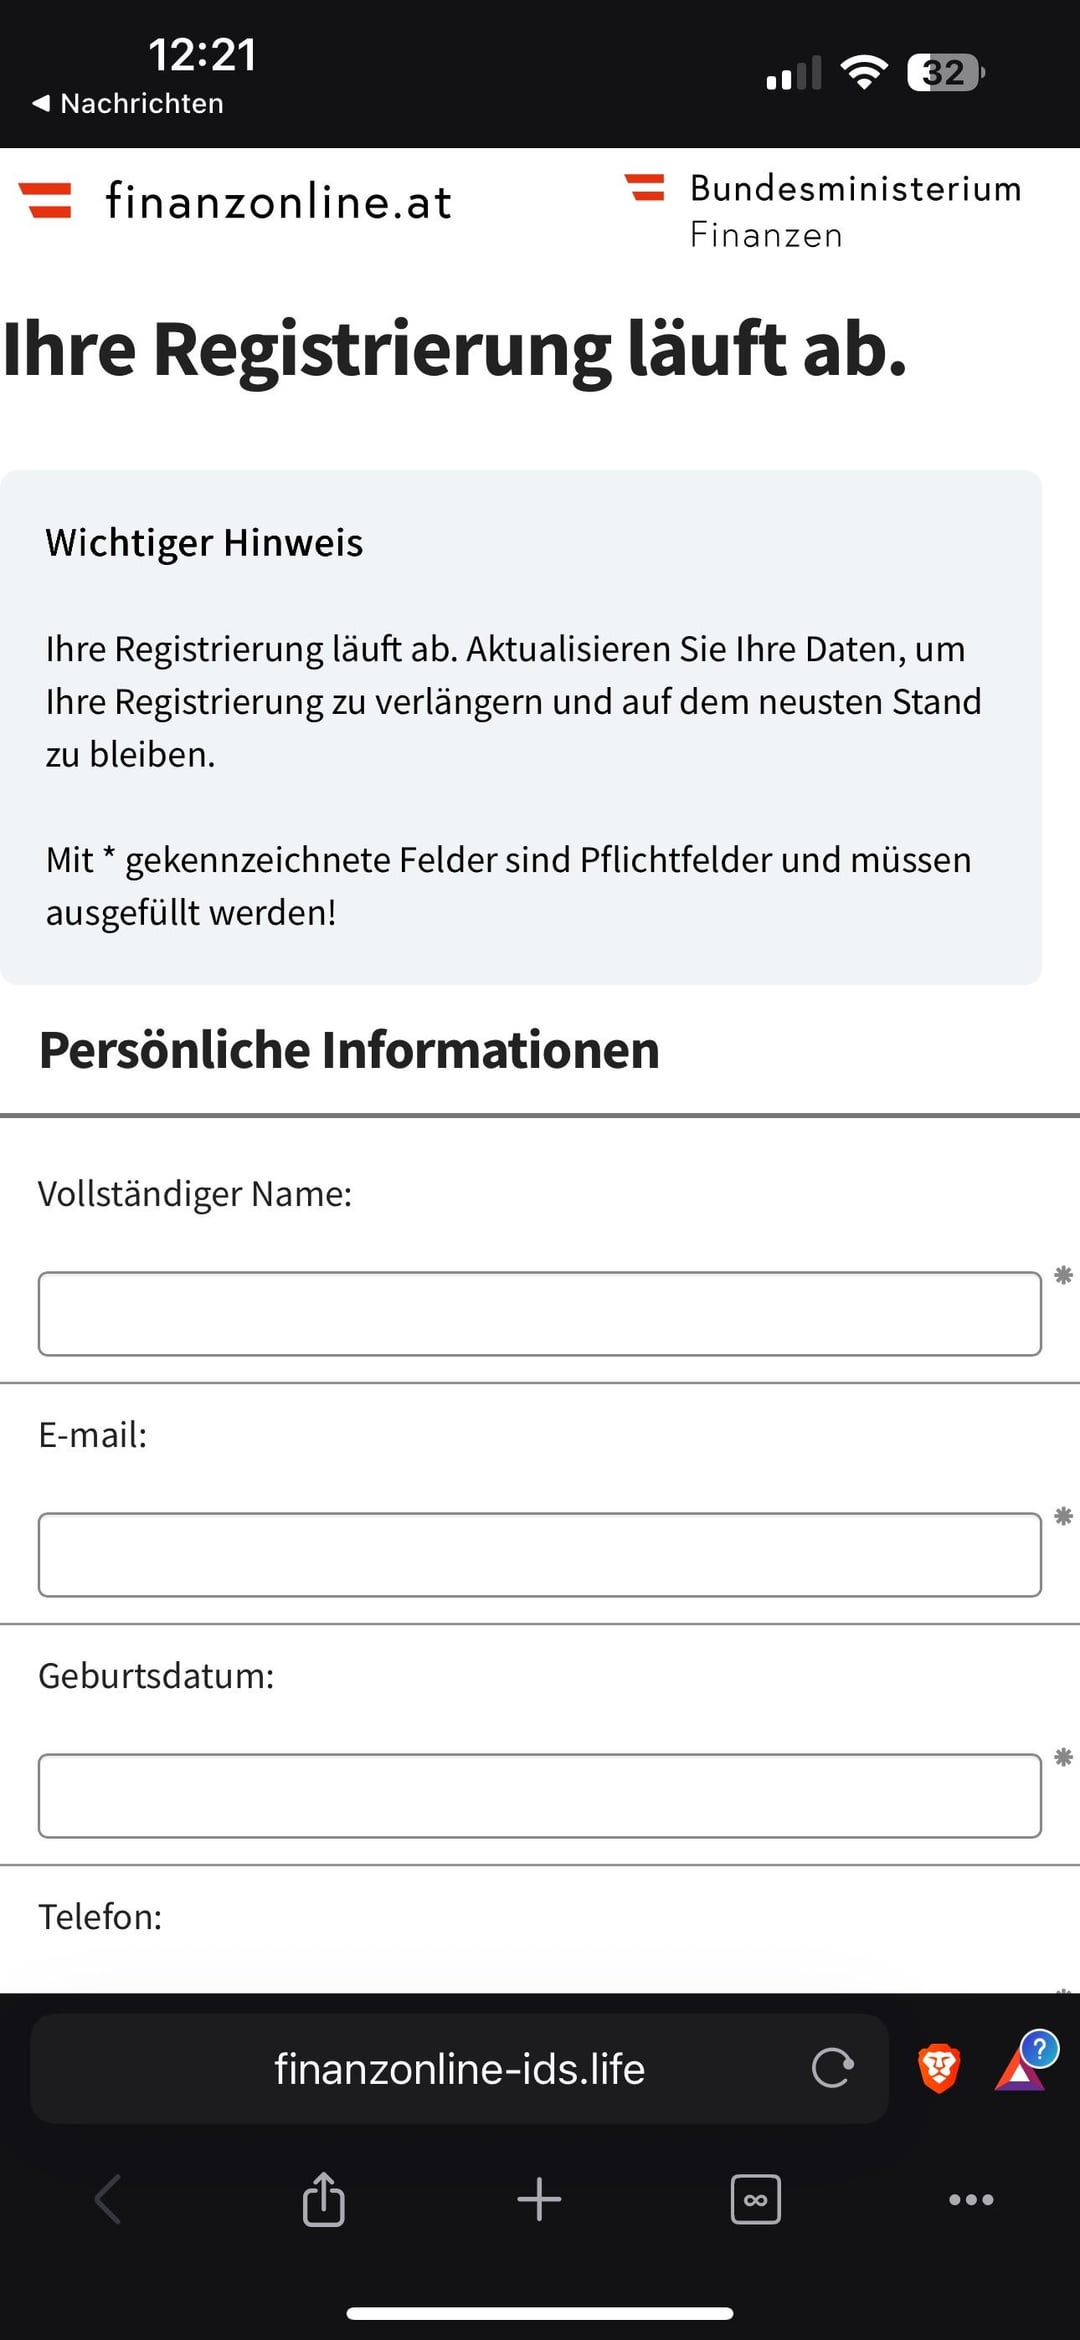Image resolution: width=1080 pixels, height=2340 pixels.
Task: Tap the finanzonline.at logo
Action: (236, 201)
